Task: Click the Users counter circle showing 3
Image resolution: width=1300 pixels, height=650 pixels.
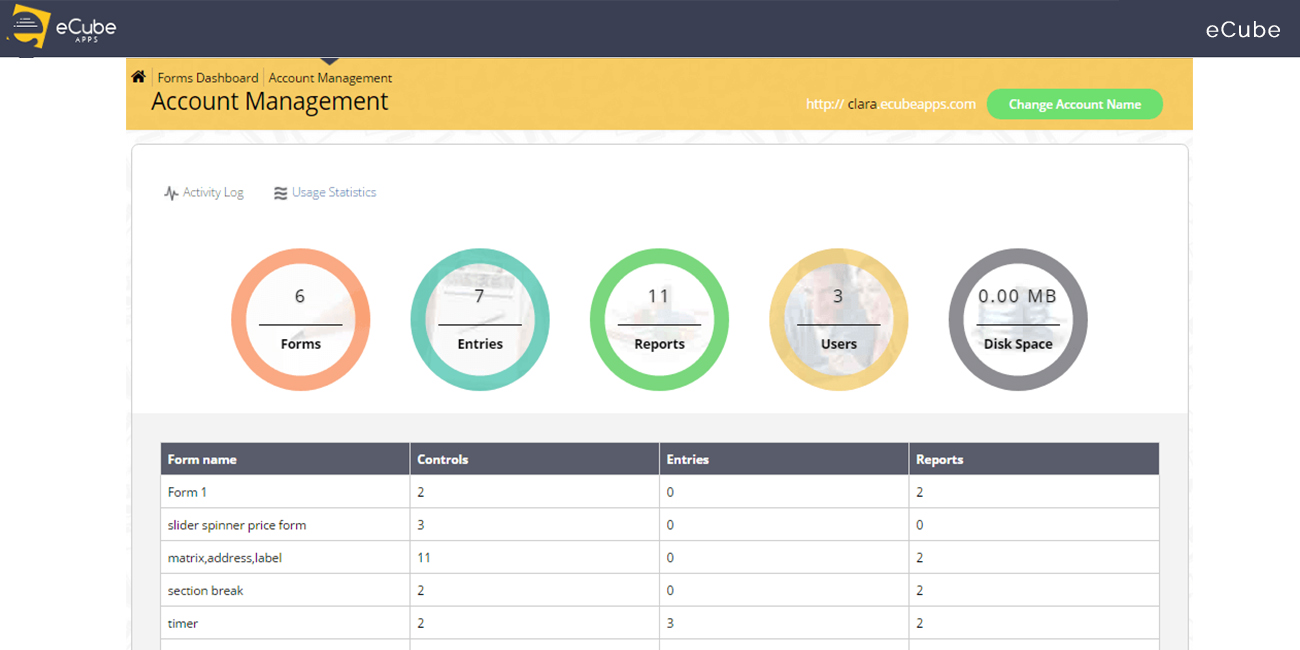Action: (838, 318)
